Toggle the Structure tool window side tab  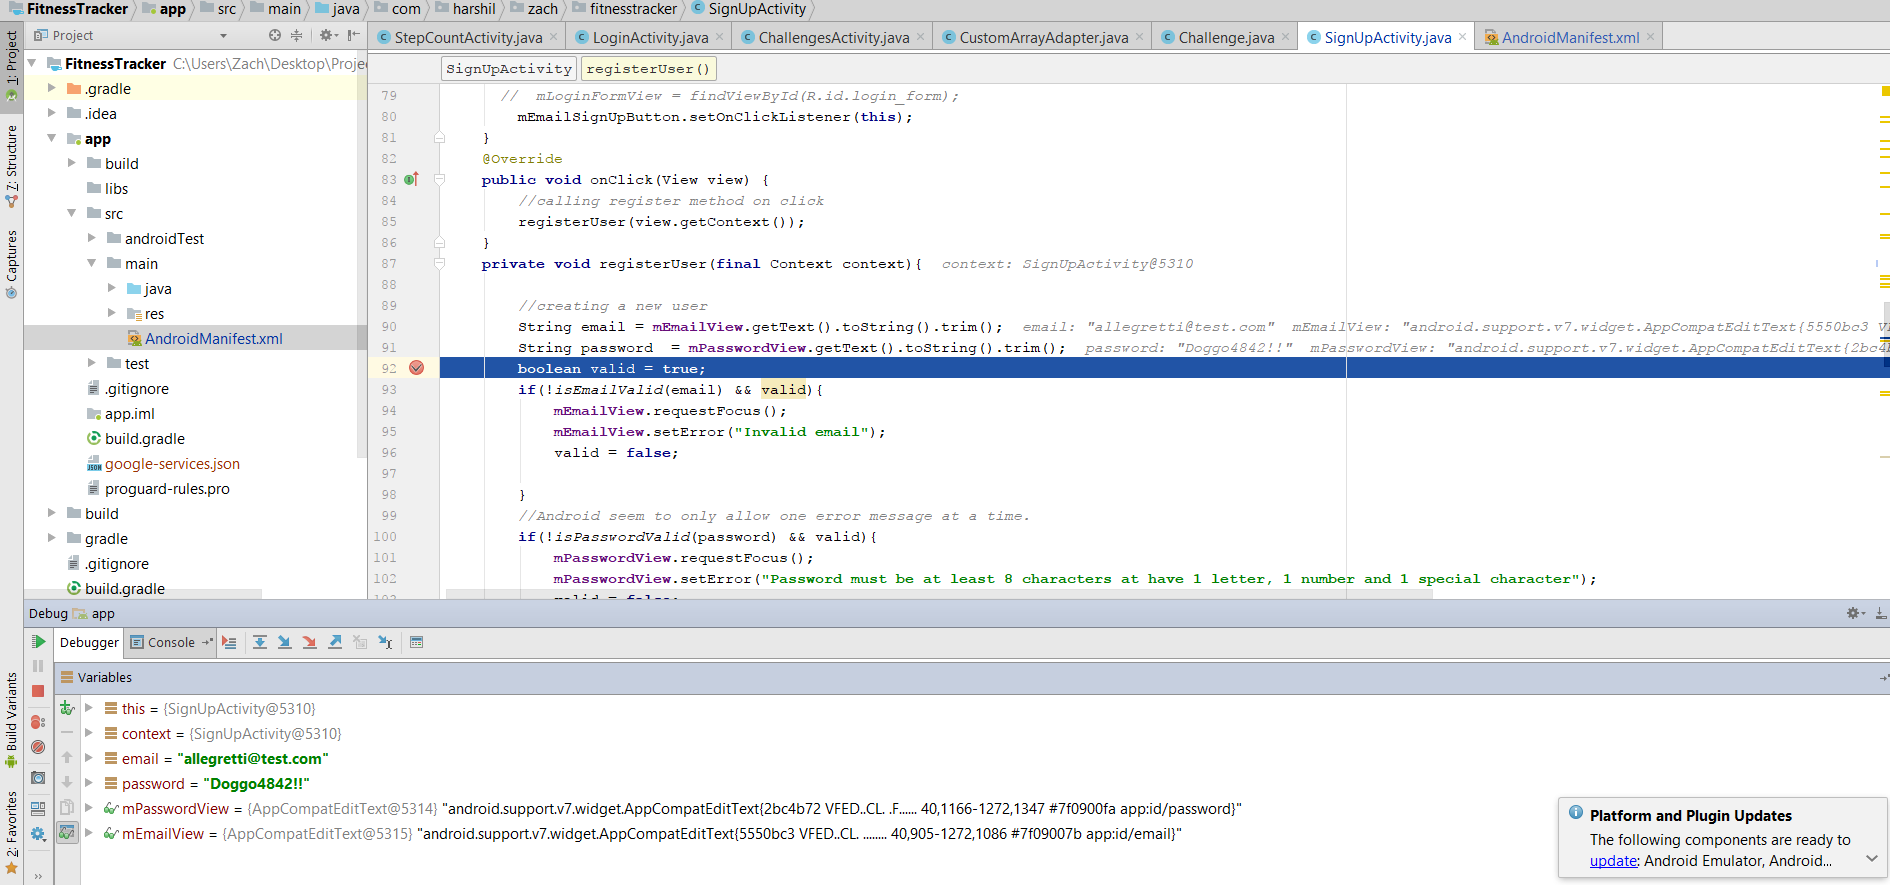click(12, 166)
